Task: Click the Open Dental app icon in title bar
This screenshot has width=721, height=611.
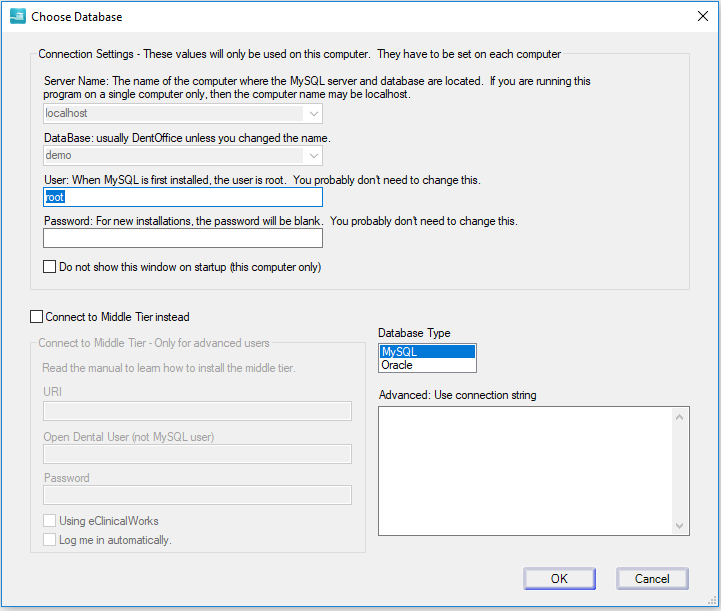Action: coord(18,17)
